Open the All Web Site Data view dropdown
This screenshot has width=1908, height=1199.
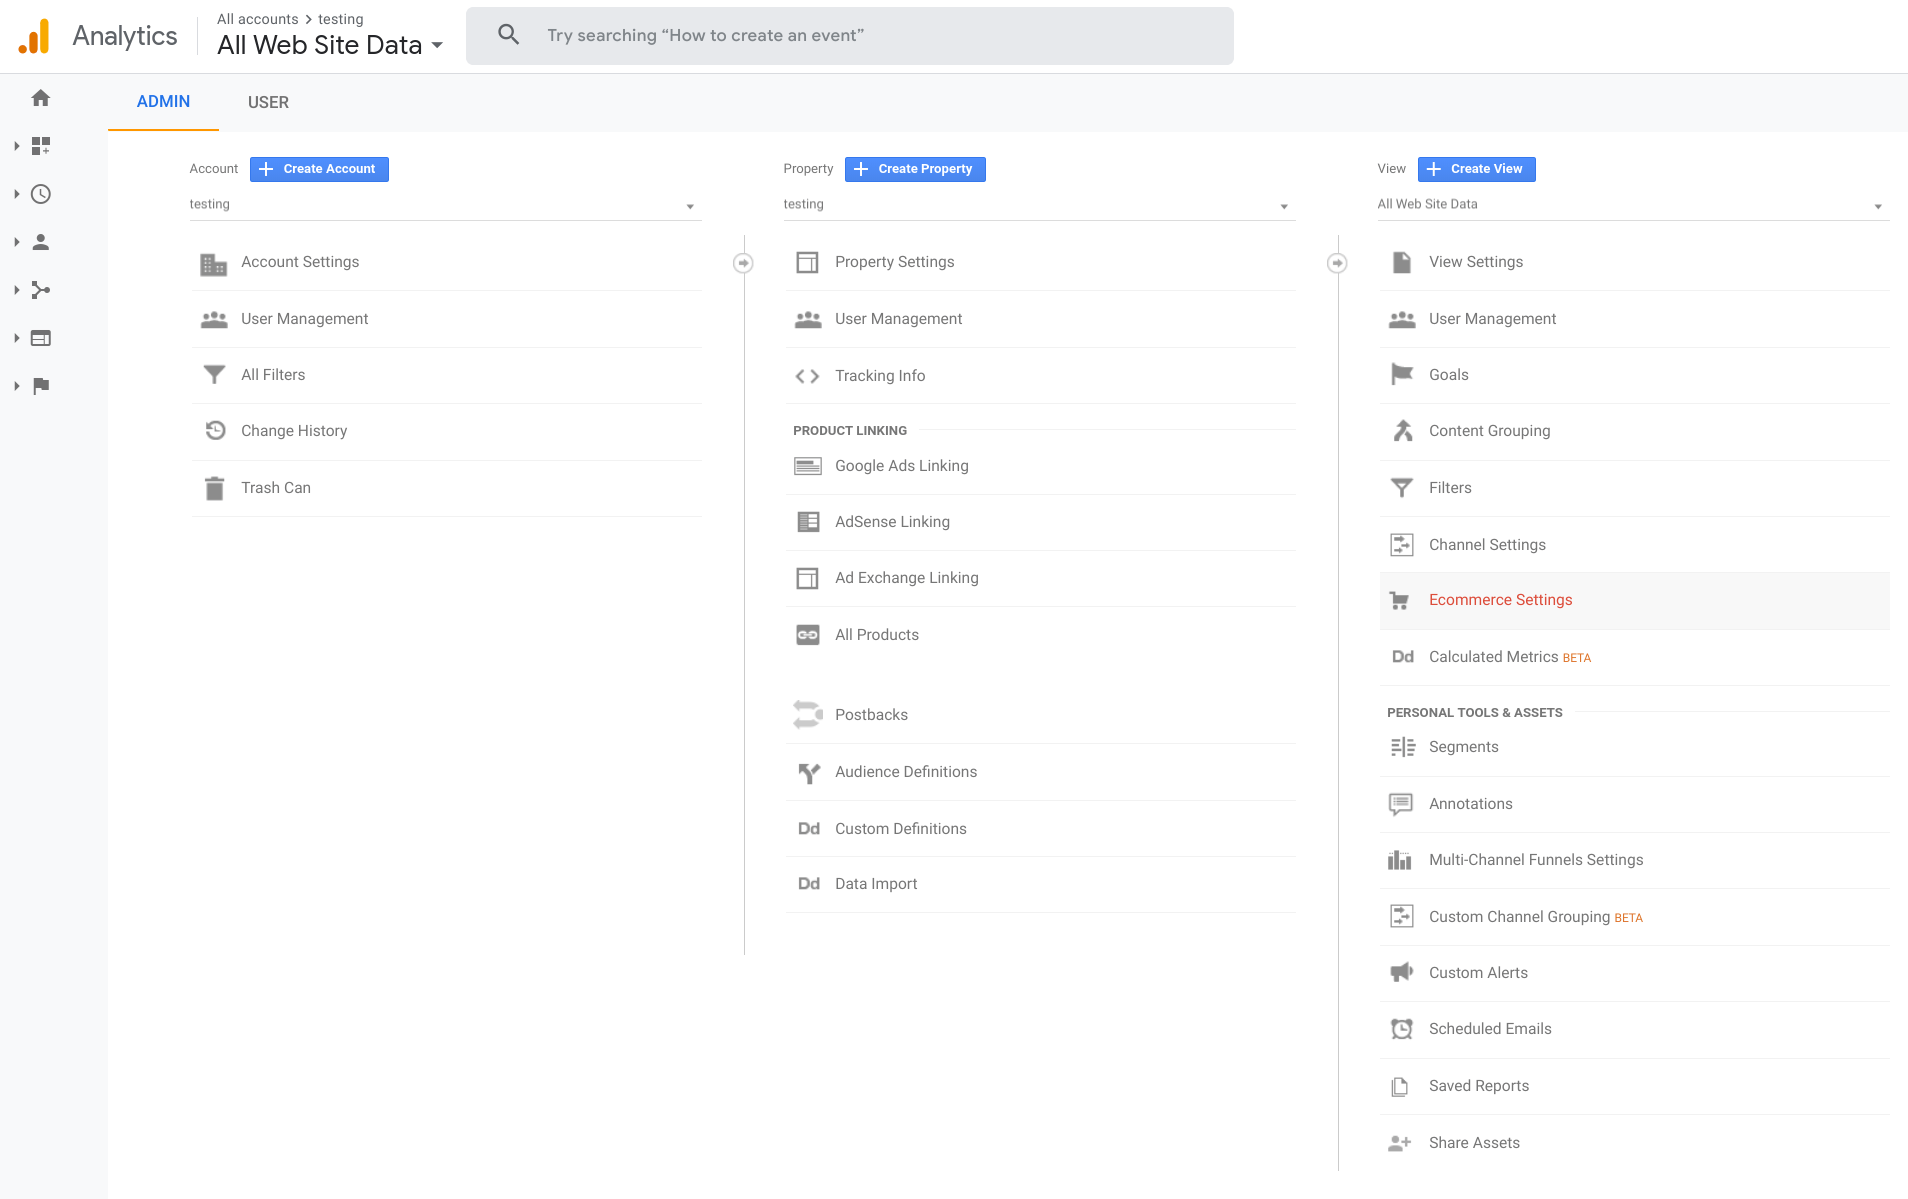coord(1633,205)
